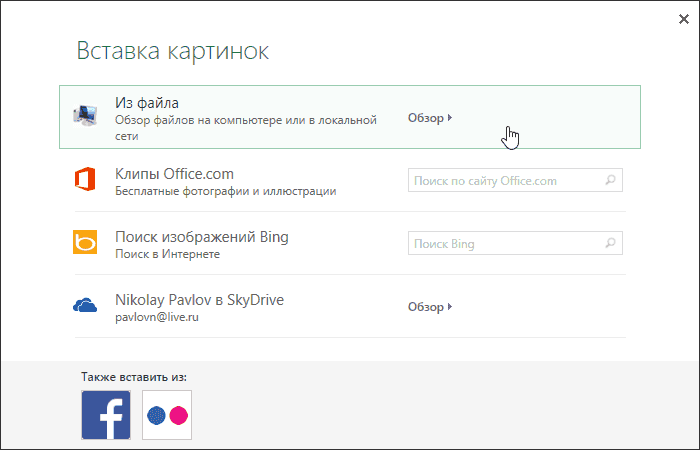Click the blue SkyDrive cloud icon
Screen dimensions: 700x450
(x=84, y=306)
